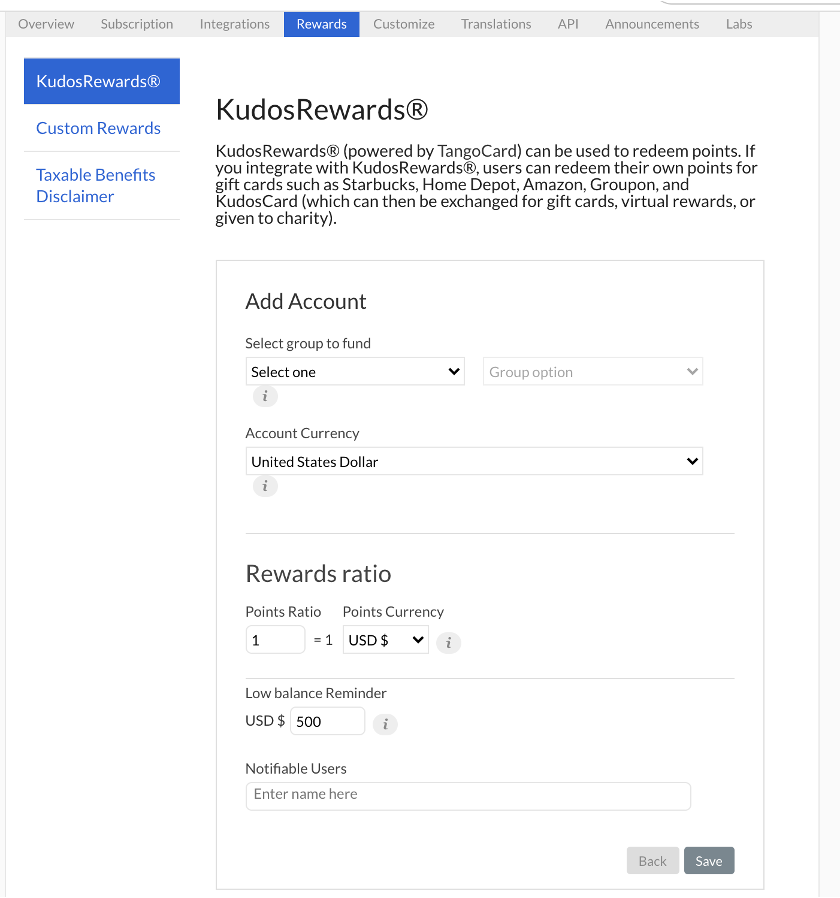Click the Add Account heading
This screenshot has height=898, width=840.
306,301
